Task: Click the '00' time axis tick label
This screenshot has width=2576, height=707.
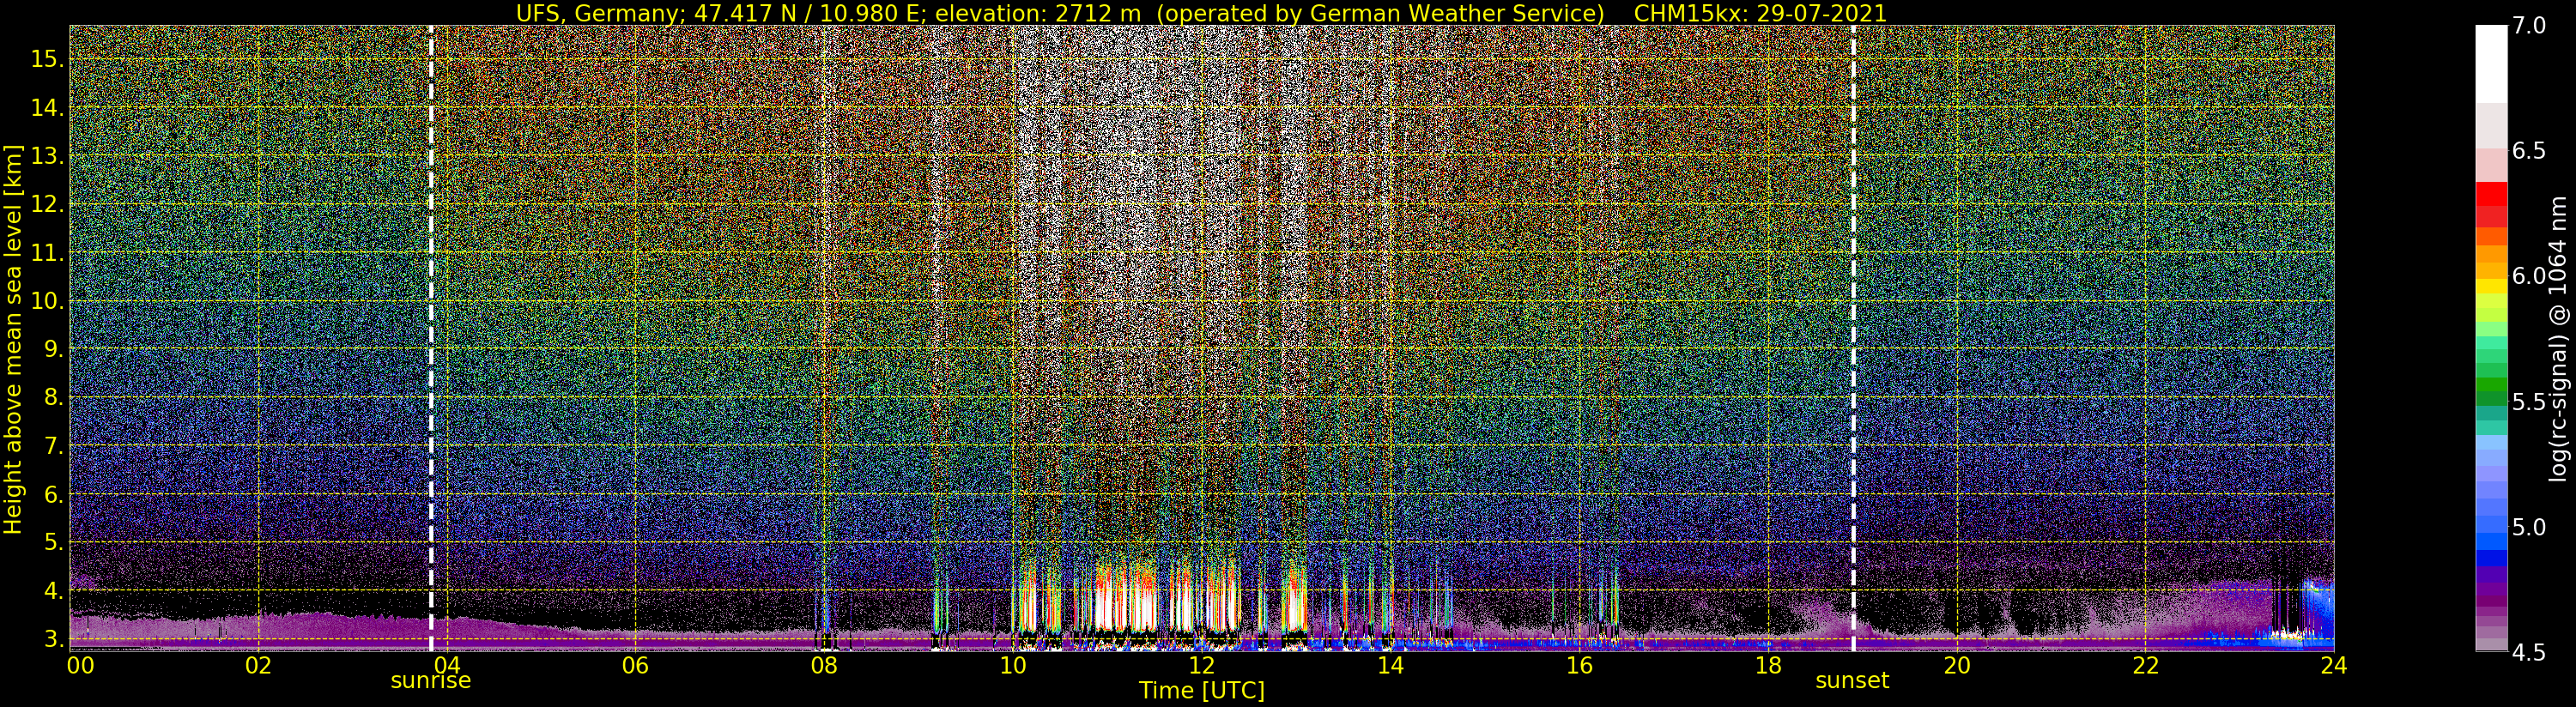Action: [80, 665]
